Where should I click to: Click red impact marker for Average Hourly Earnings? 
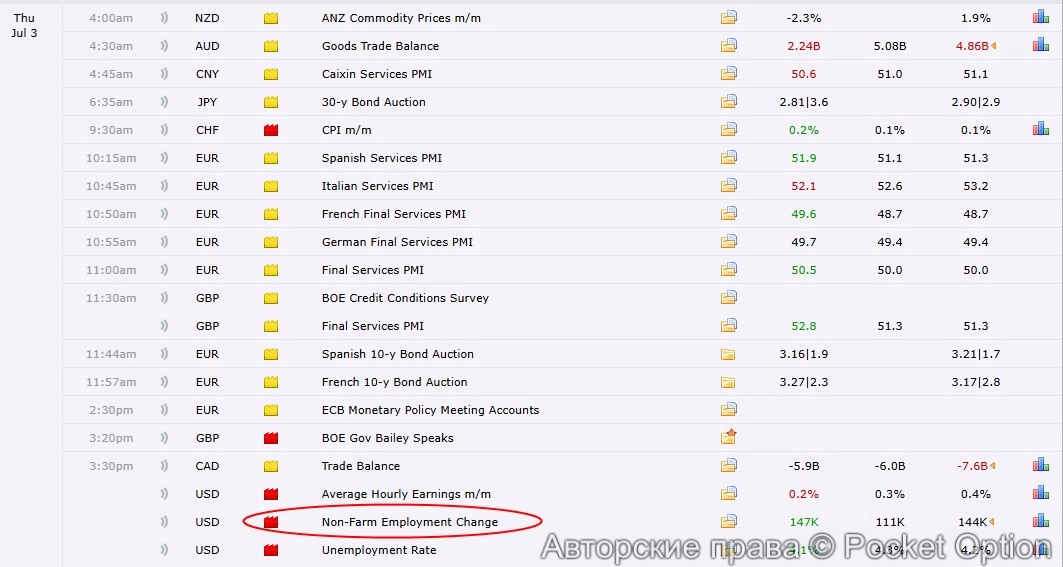tap(270, 494)
